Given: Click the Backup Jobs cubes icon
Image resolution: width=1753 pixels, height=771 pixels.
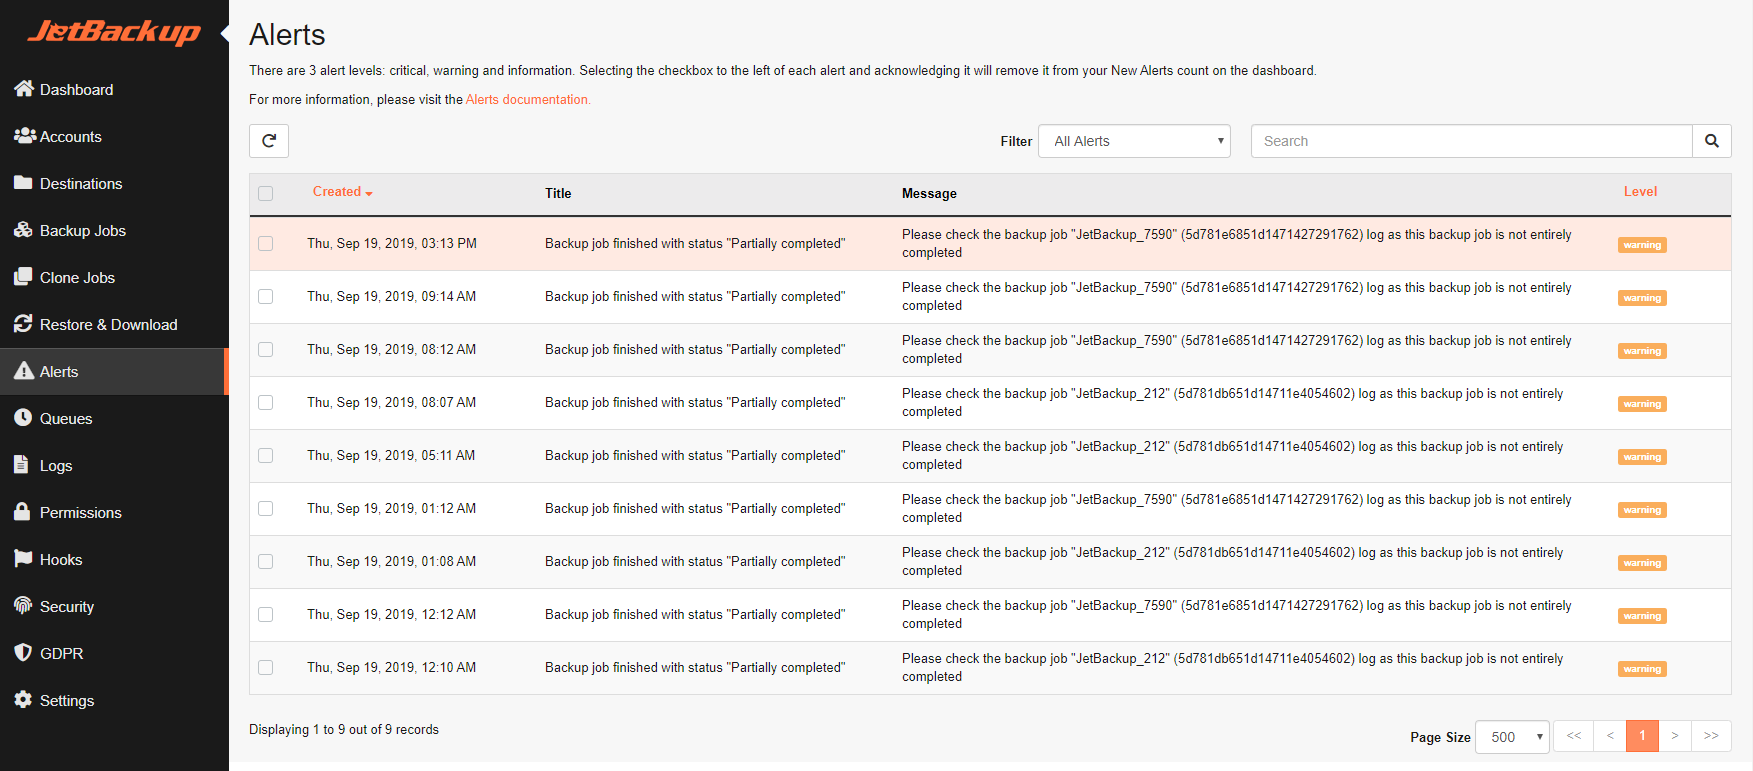Looking at the screenshot, I should [23, 230].
